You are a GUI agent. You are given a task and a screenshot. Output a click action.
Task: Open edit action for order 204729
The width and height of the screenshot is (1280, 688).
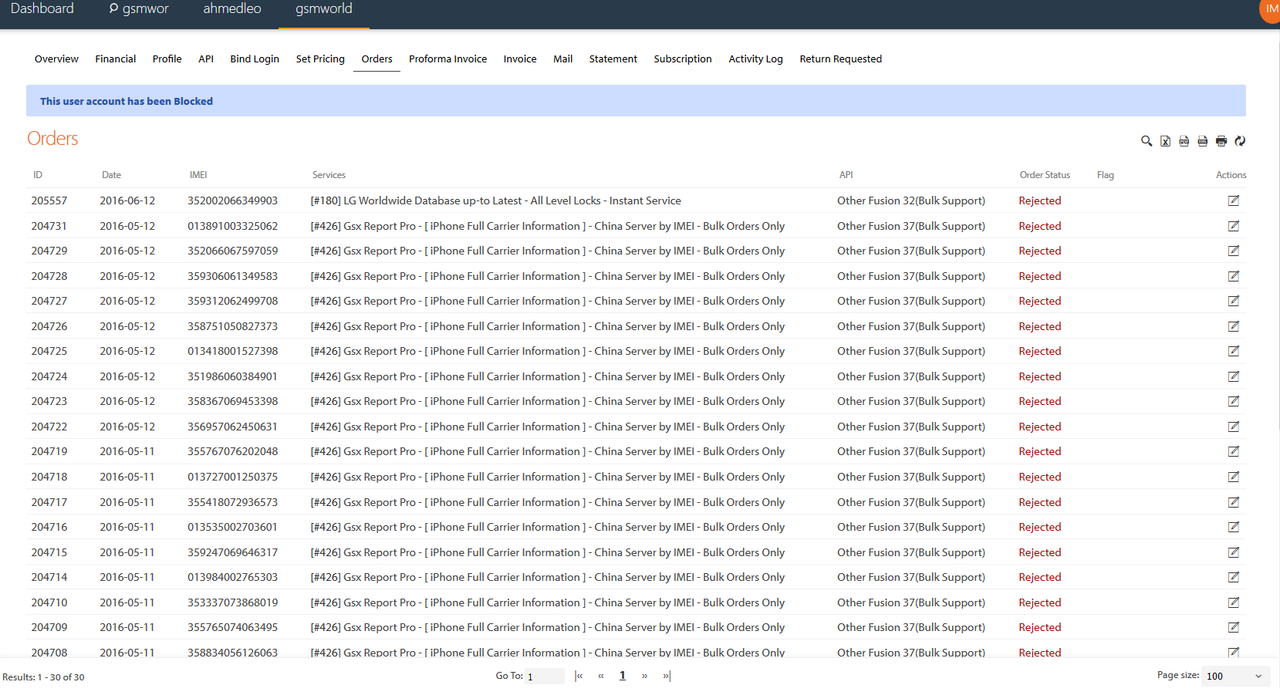(x=1233, y=250)
